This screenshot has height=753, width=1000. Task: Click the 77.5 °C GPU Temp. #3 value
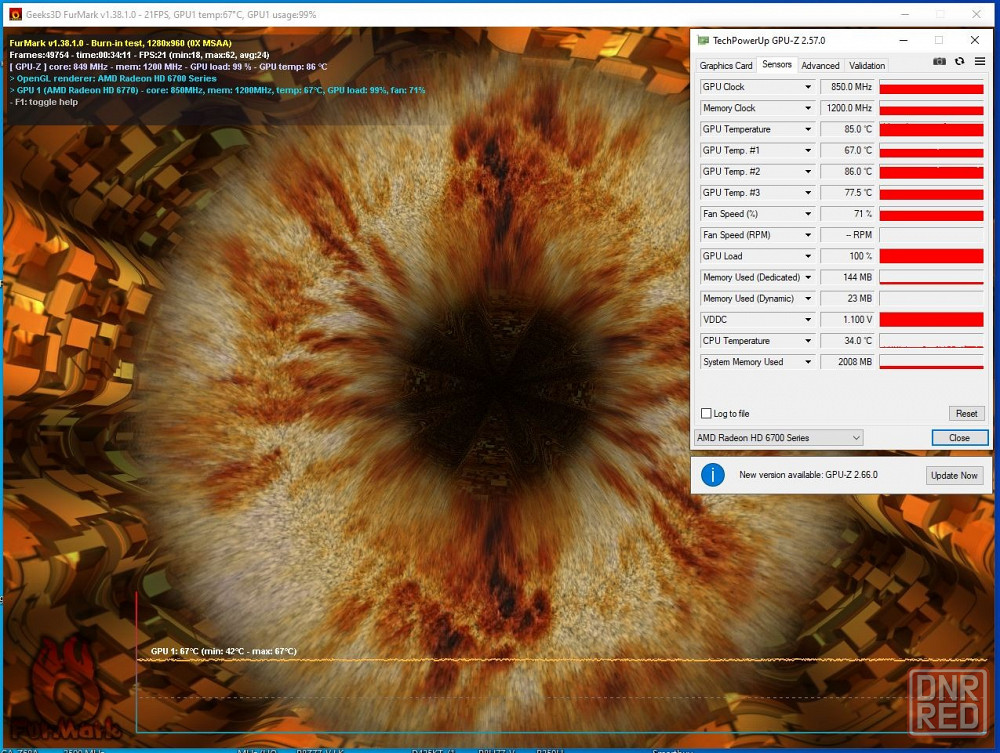point(847,192)
